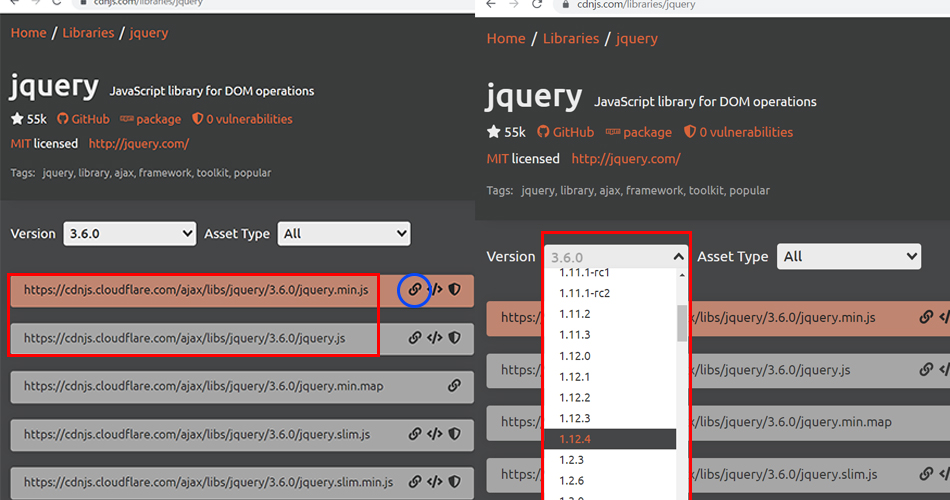Open jquery breadcrumb link, left window
This screenshot has height=500, width=950.
pyautogui.click(x=148, y=33)
